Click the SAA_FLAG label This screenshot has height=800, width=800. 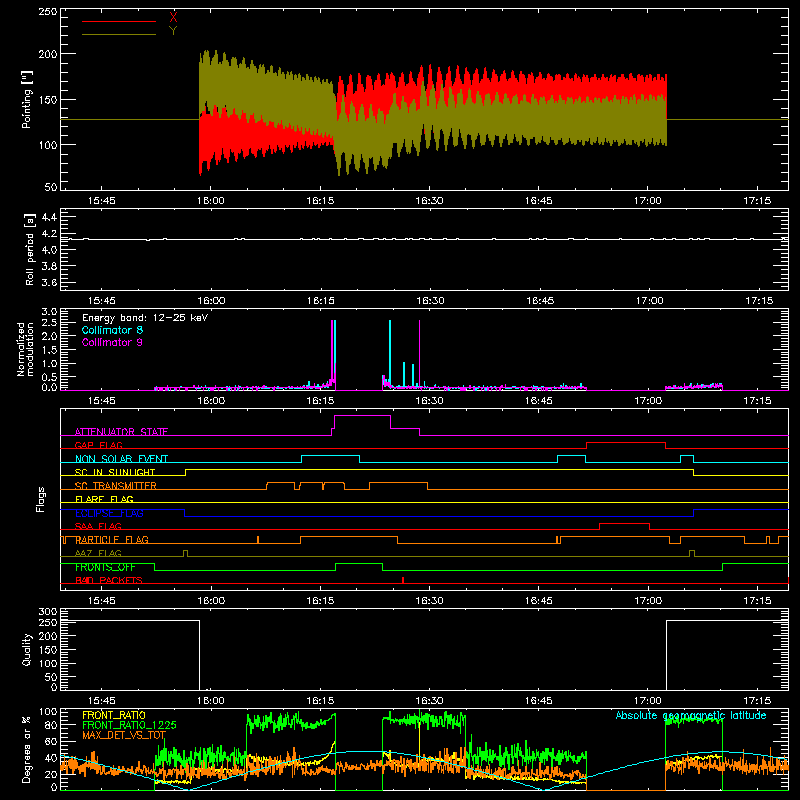(98, 526)
